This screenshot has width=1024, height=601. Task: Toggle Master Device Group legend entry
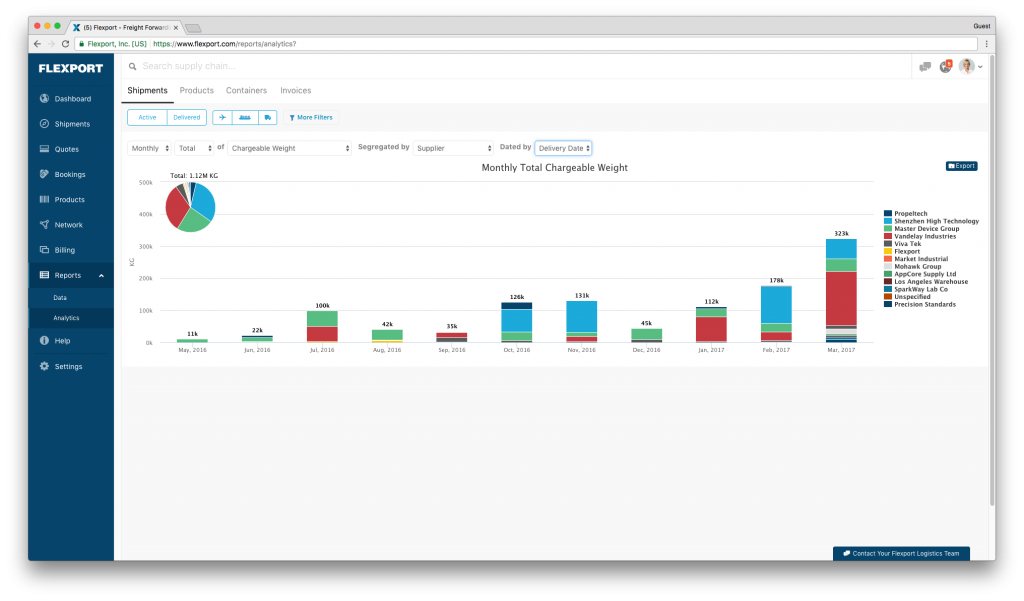click(921, 229)
